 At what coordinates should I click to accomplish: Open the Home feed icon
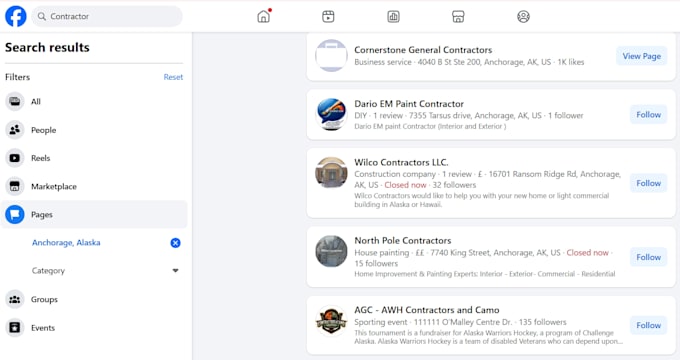click(x=263, y=16)
